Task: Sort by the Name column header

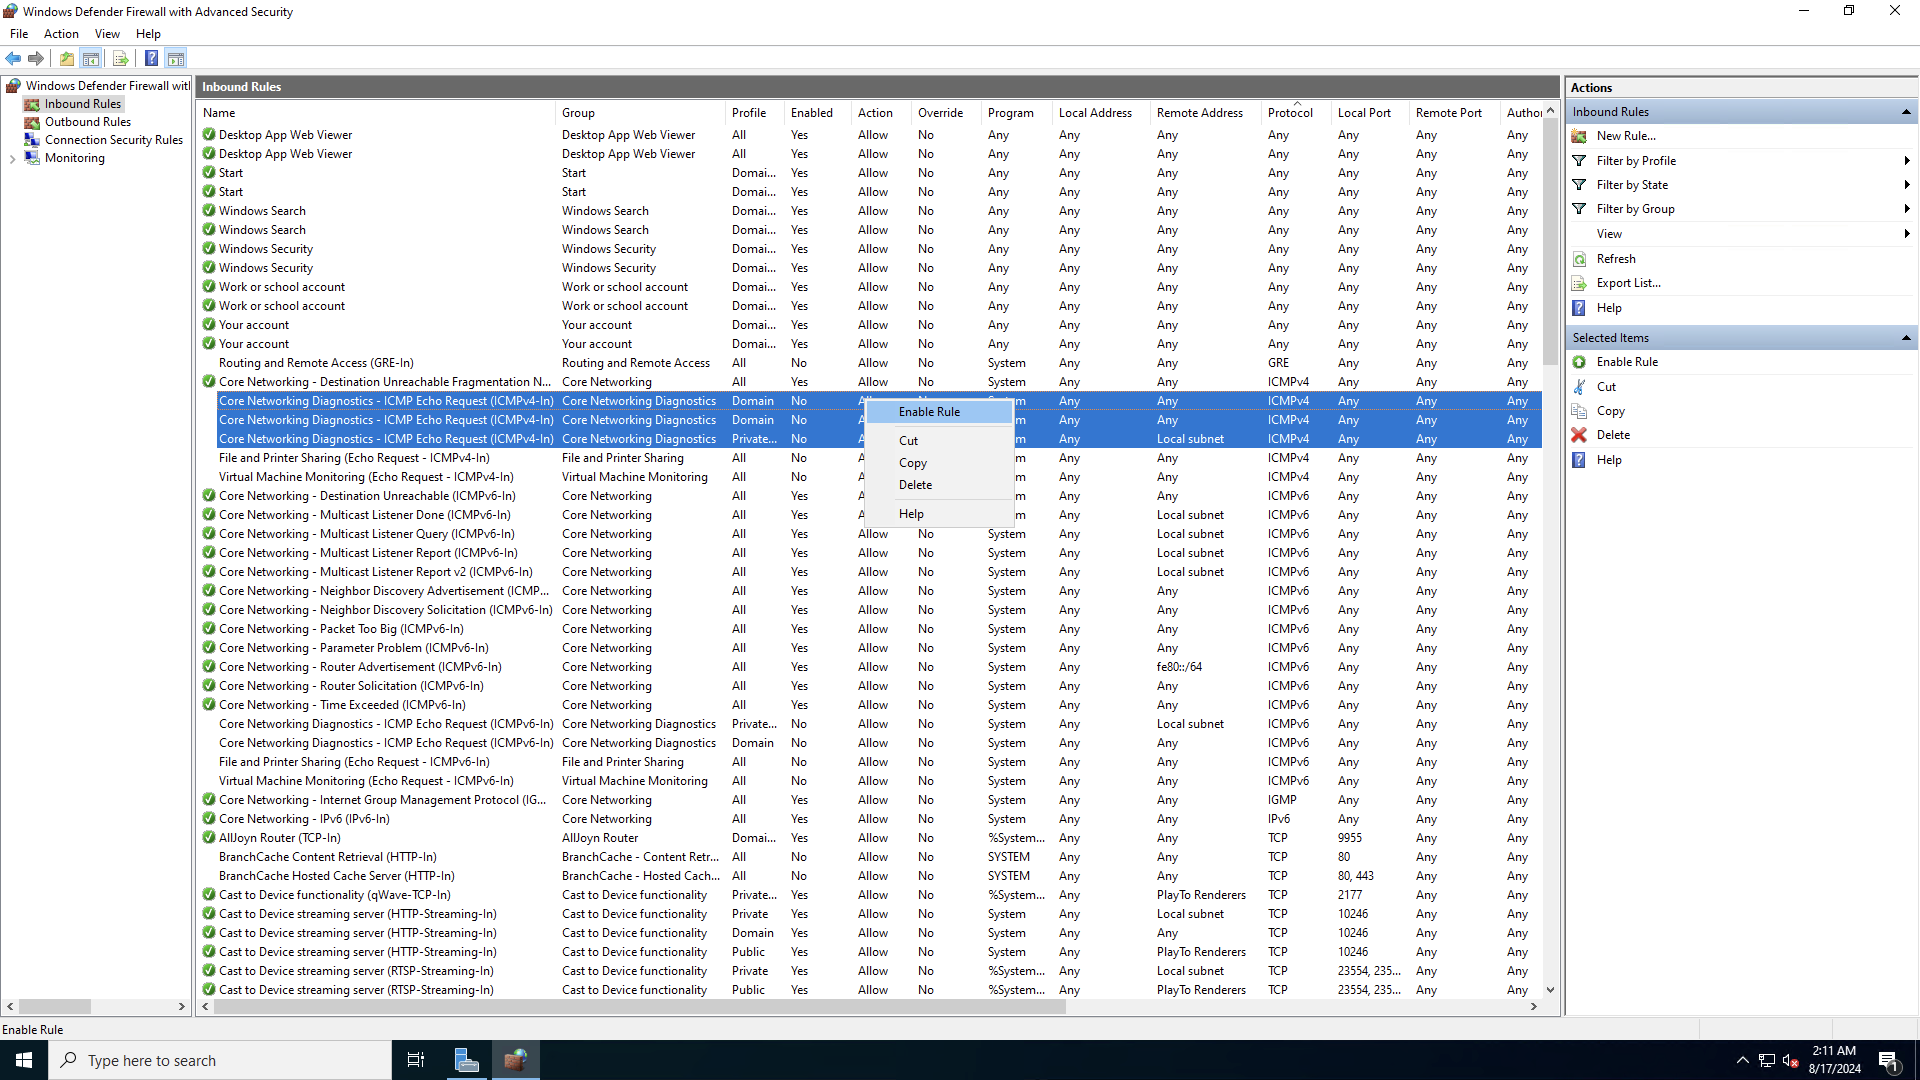Action: click(376, 113)
